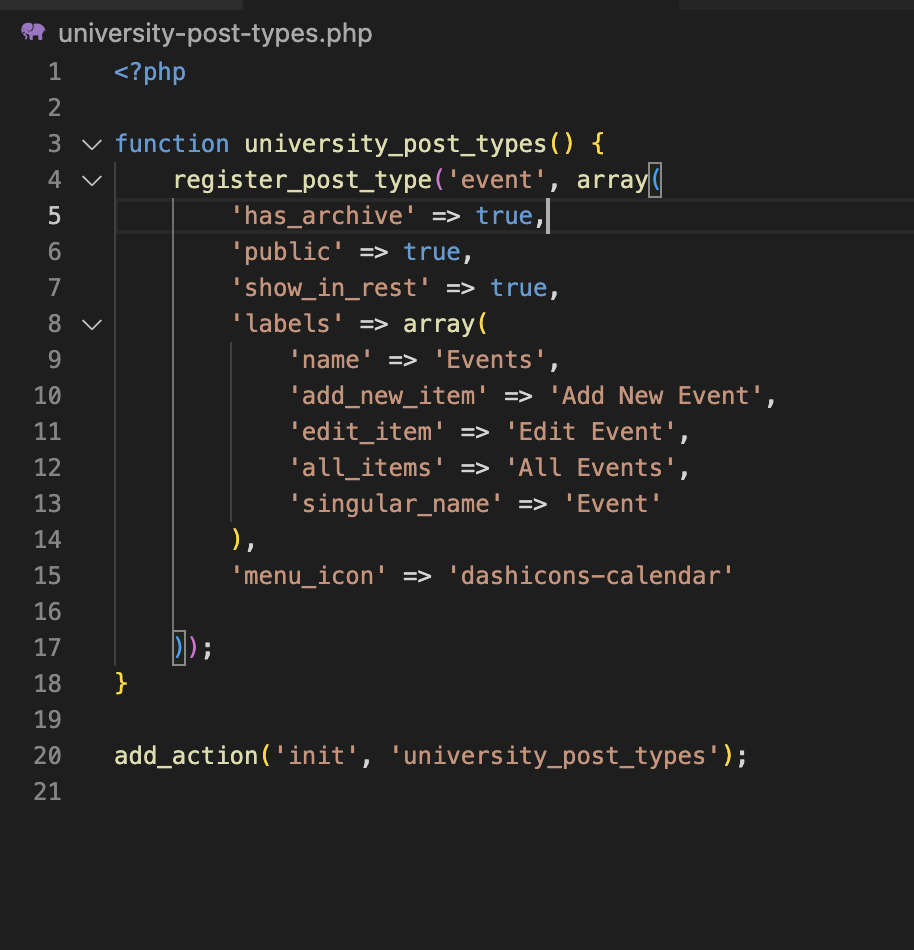
Task: Click the 'function' keyword on line 3
Action: point(172,144)
